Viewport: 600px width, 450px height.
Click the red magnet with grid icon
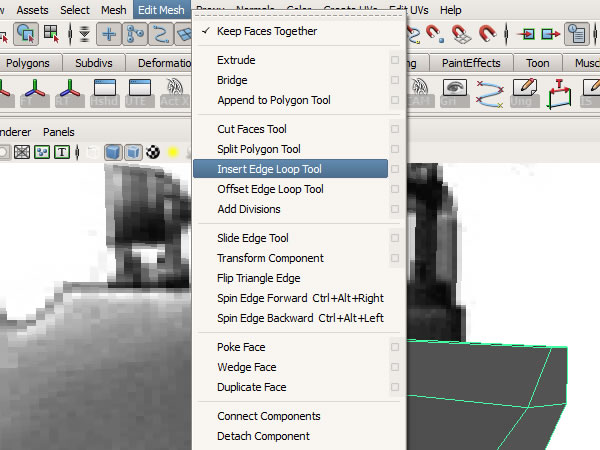pos(461,34)
